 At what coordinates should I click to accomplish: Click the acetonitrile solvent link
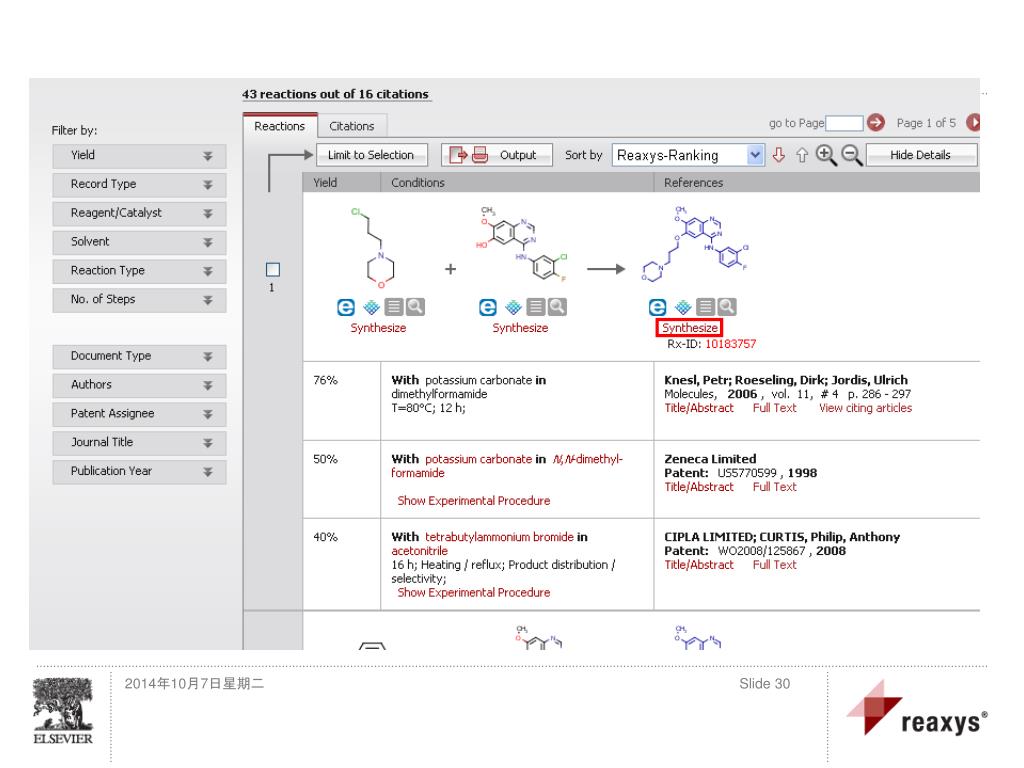(419, 551)
